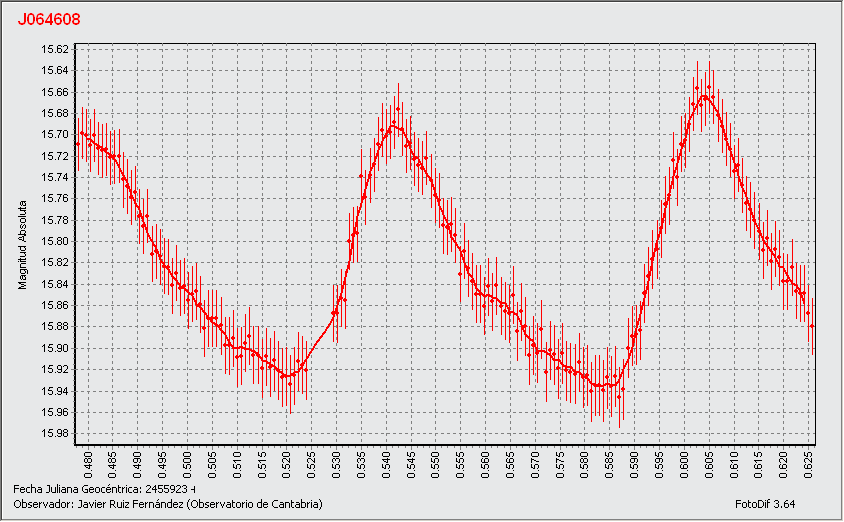The width and height of the screenshot is (844, 522).
Task: Click the Fecha Juliana Geocéntrica label
Action: pos(104,490)
